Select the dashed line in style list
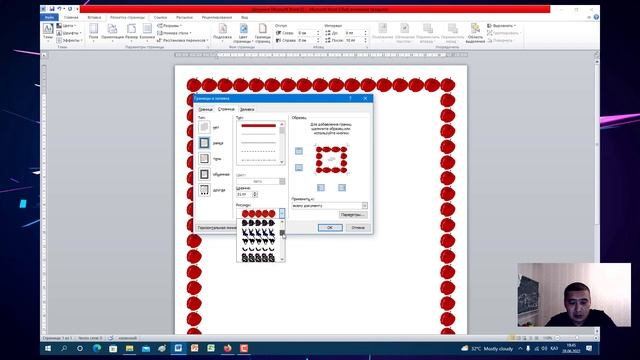Image resolution: width=640 pixels, height=360 pixels. tap(258, 151)
